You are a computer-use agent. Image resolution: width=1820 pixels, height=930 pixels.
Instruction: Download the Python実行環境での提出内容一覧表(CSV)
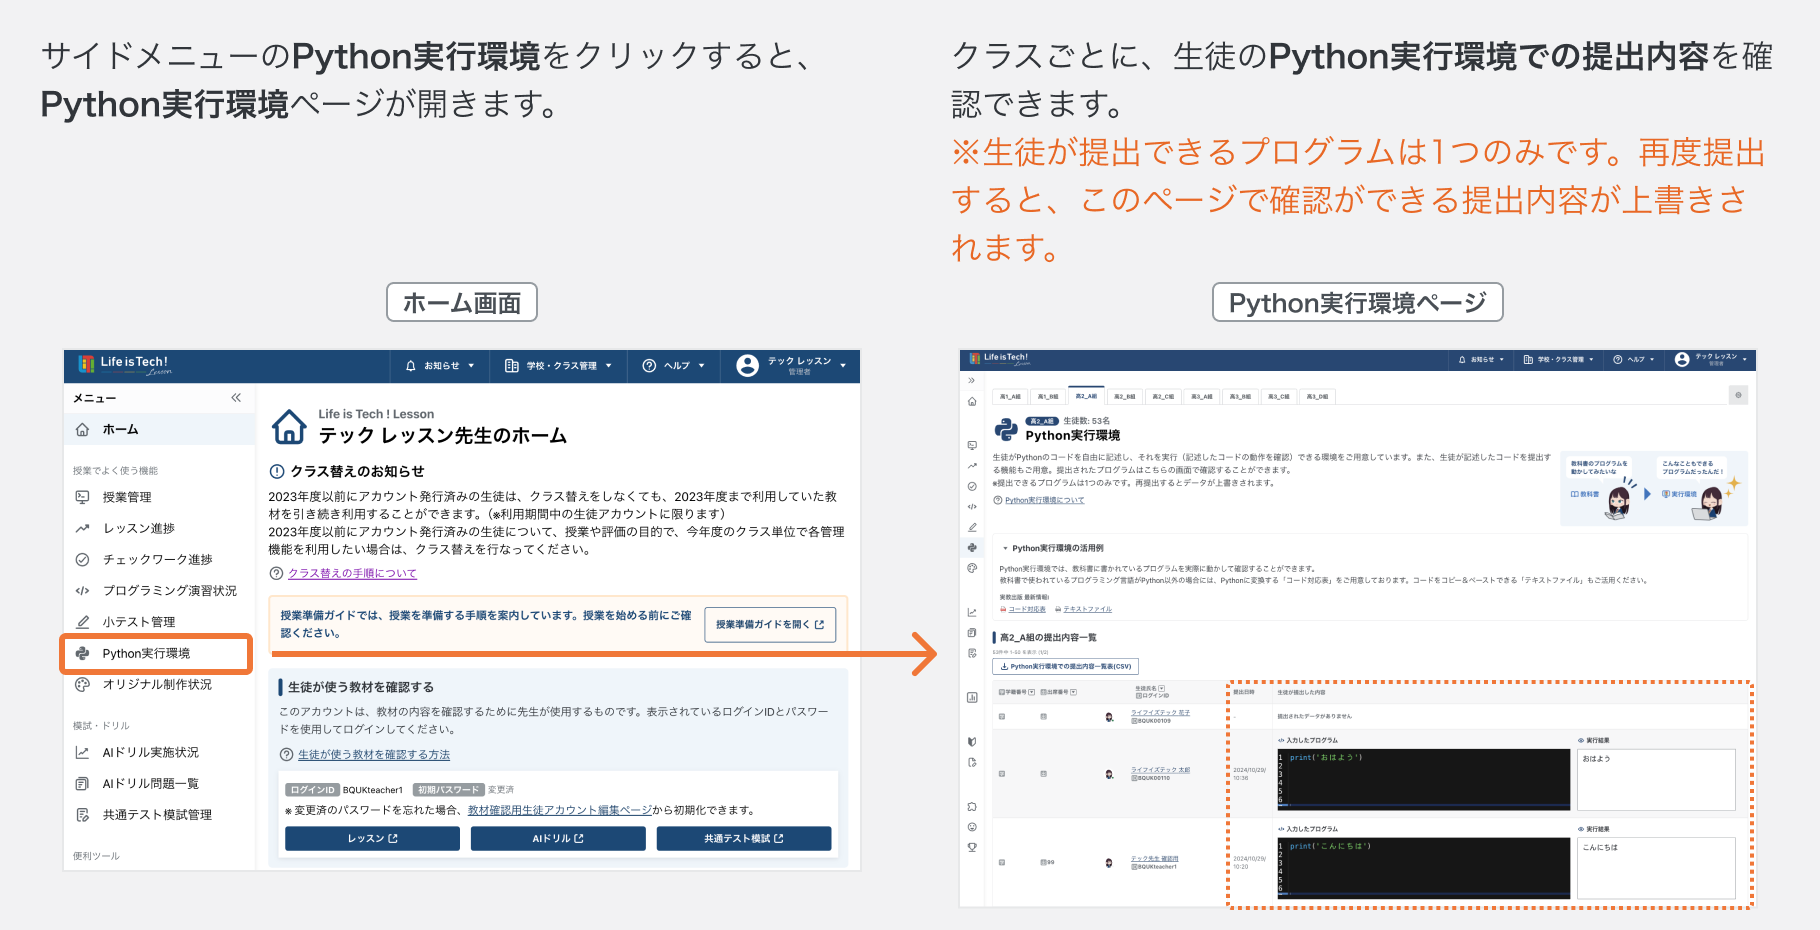(x=1065, y=666)
